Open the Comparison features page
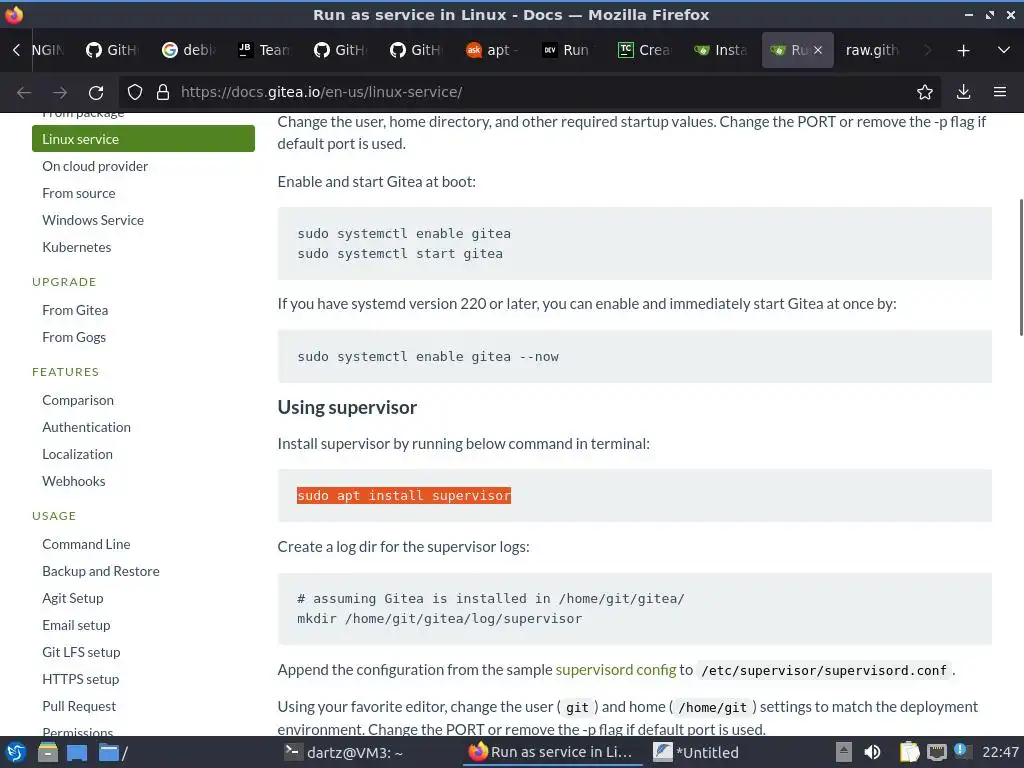This screenshot has width=1024, height=768. (78, 400)
